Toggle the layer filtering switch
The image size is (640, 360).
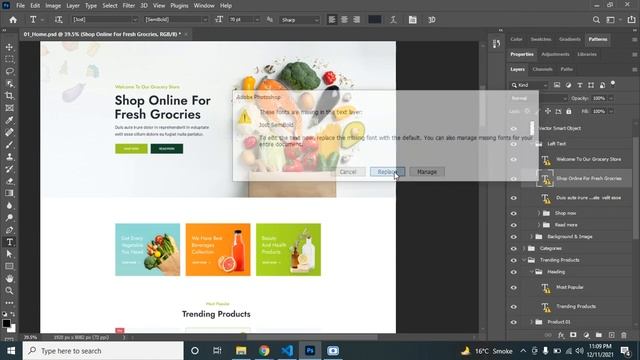point(613,83)
